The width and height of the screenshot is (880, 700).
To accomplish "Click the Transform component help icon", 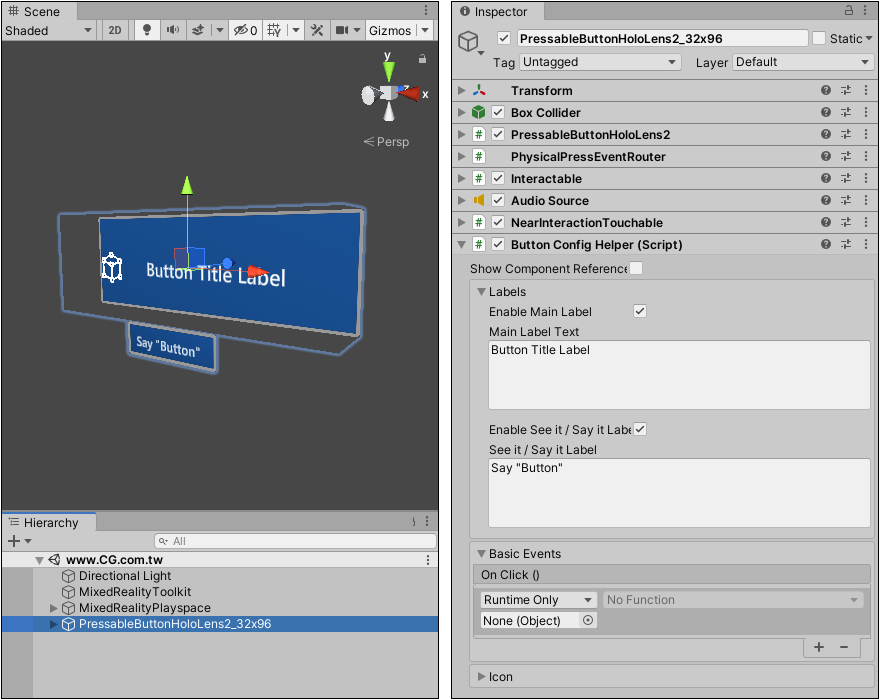I will [826, 91].
